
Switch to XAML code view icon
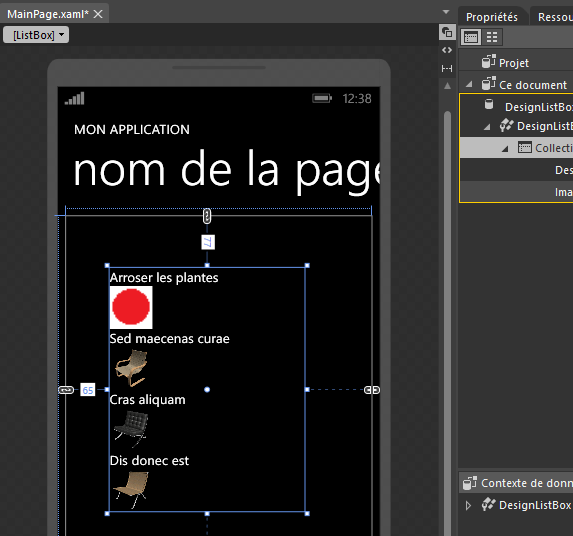(x=447, y=50)
